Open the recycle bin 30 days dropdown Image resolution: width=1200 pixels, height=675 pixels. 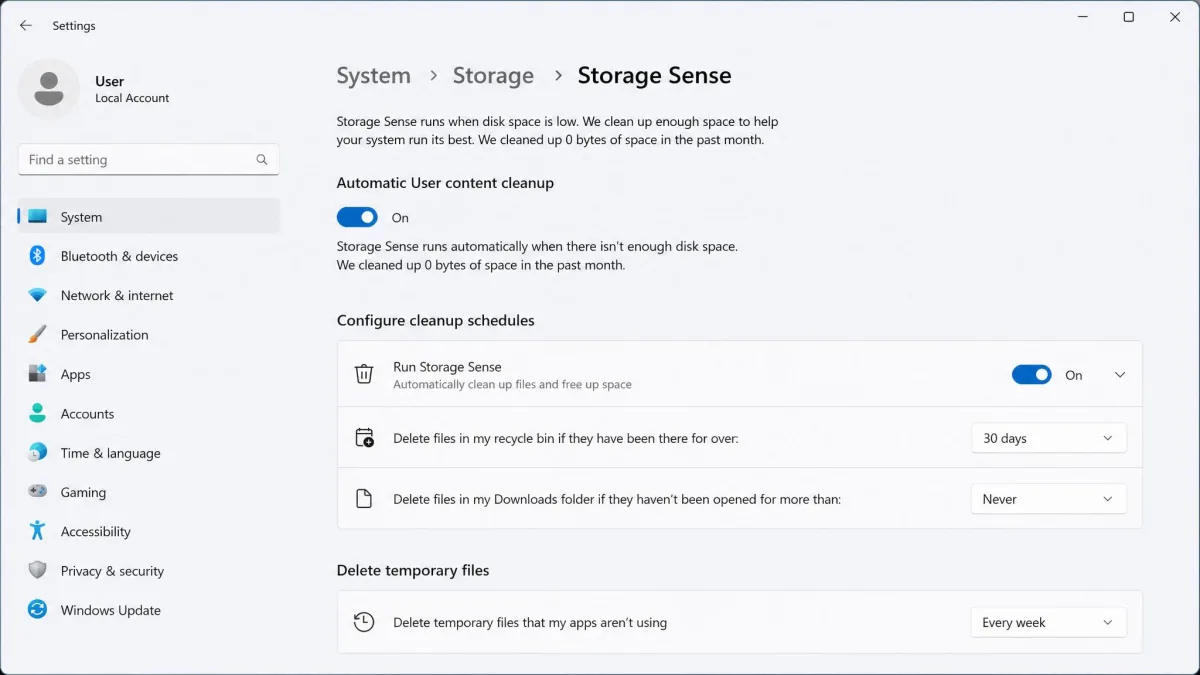(x=1048, y=438)
